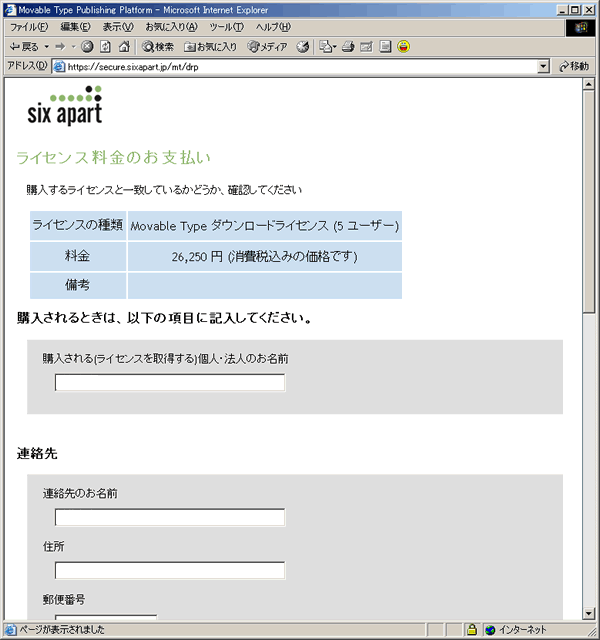Focus the 連絡先のお名前 input field

[170, 518]
